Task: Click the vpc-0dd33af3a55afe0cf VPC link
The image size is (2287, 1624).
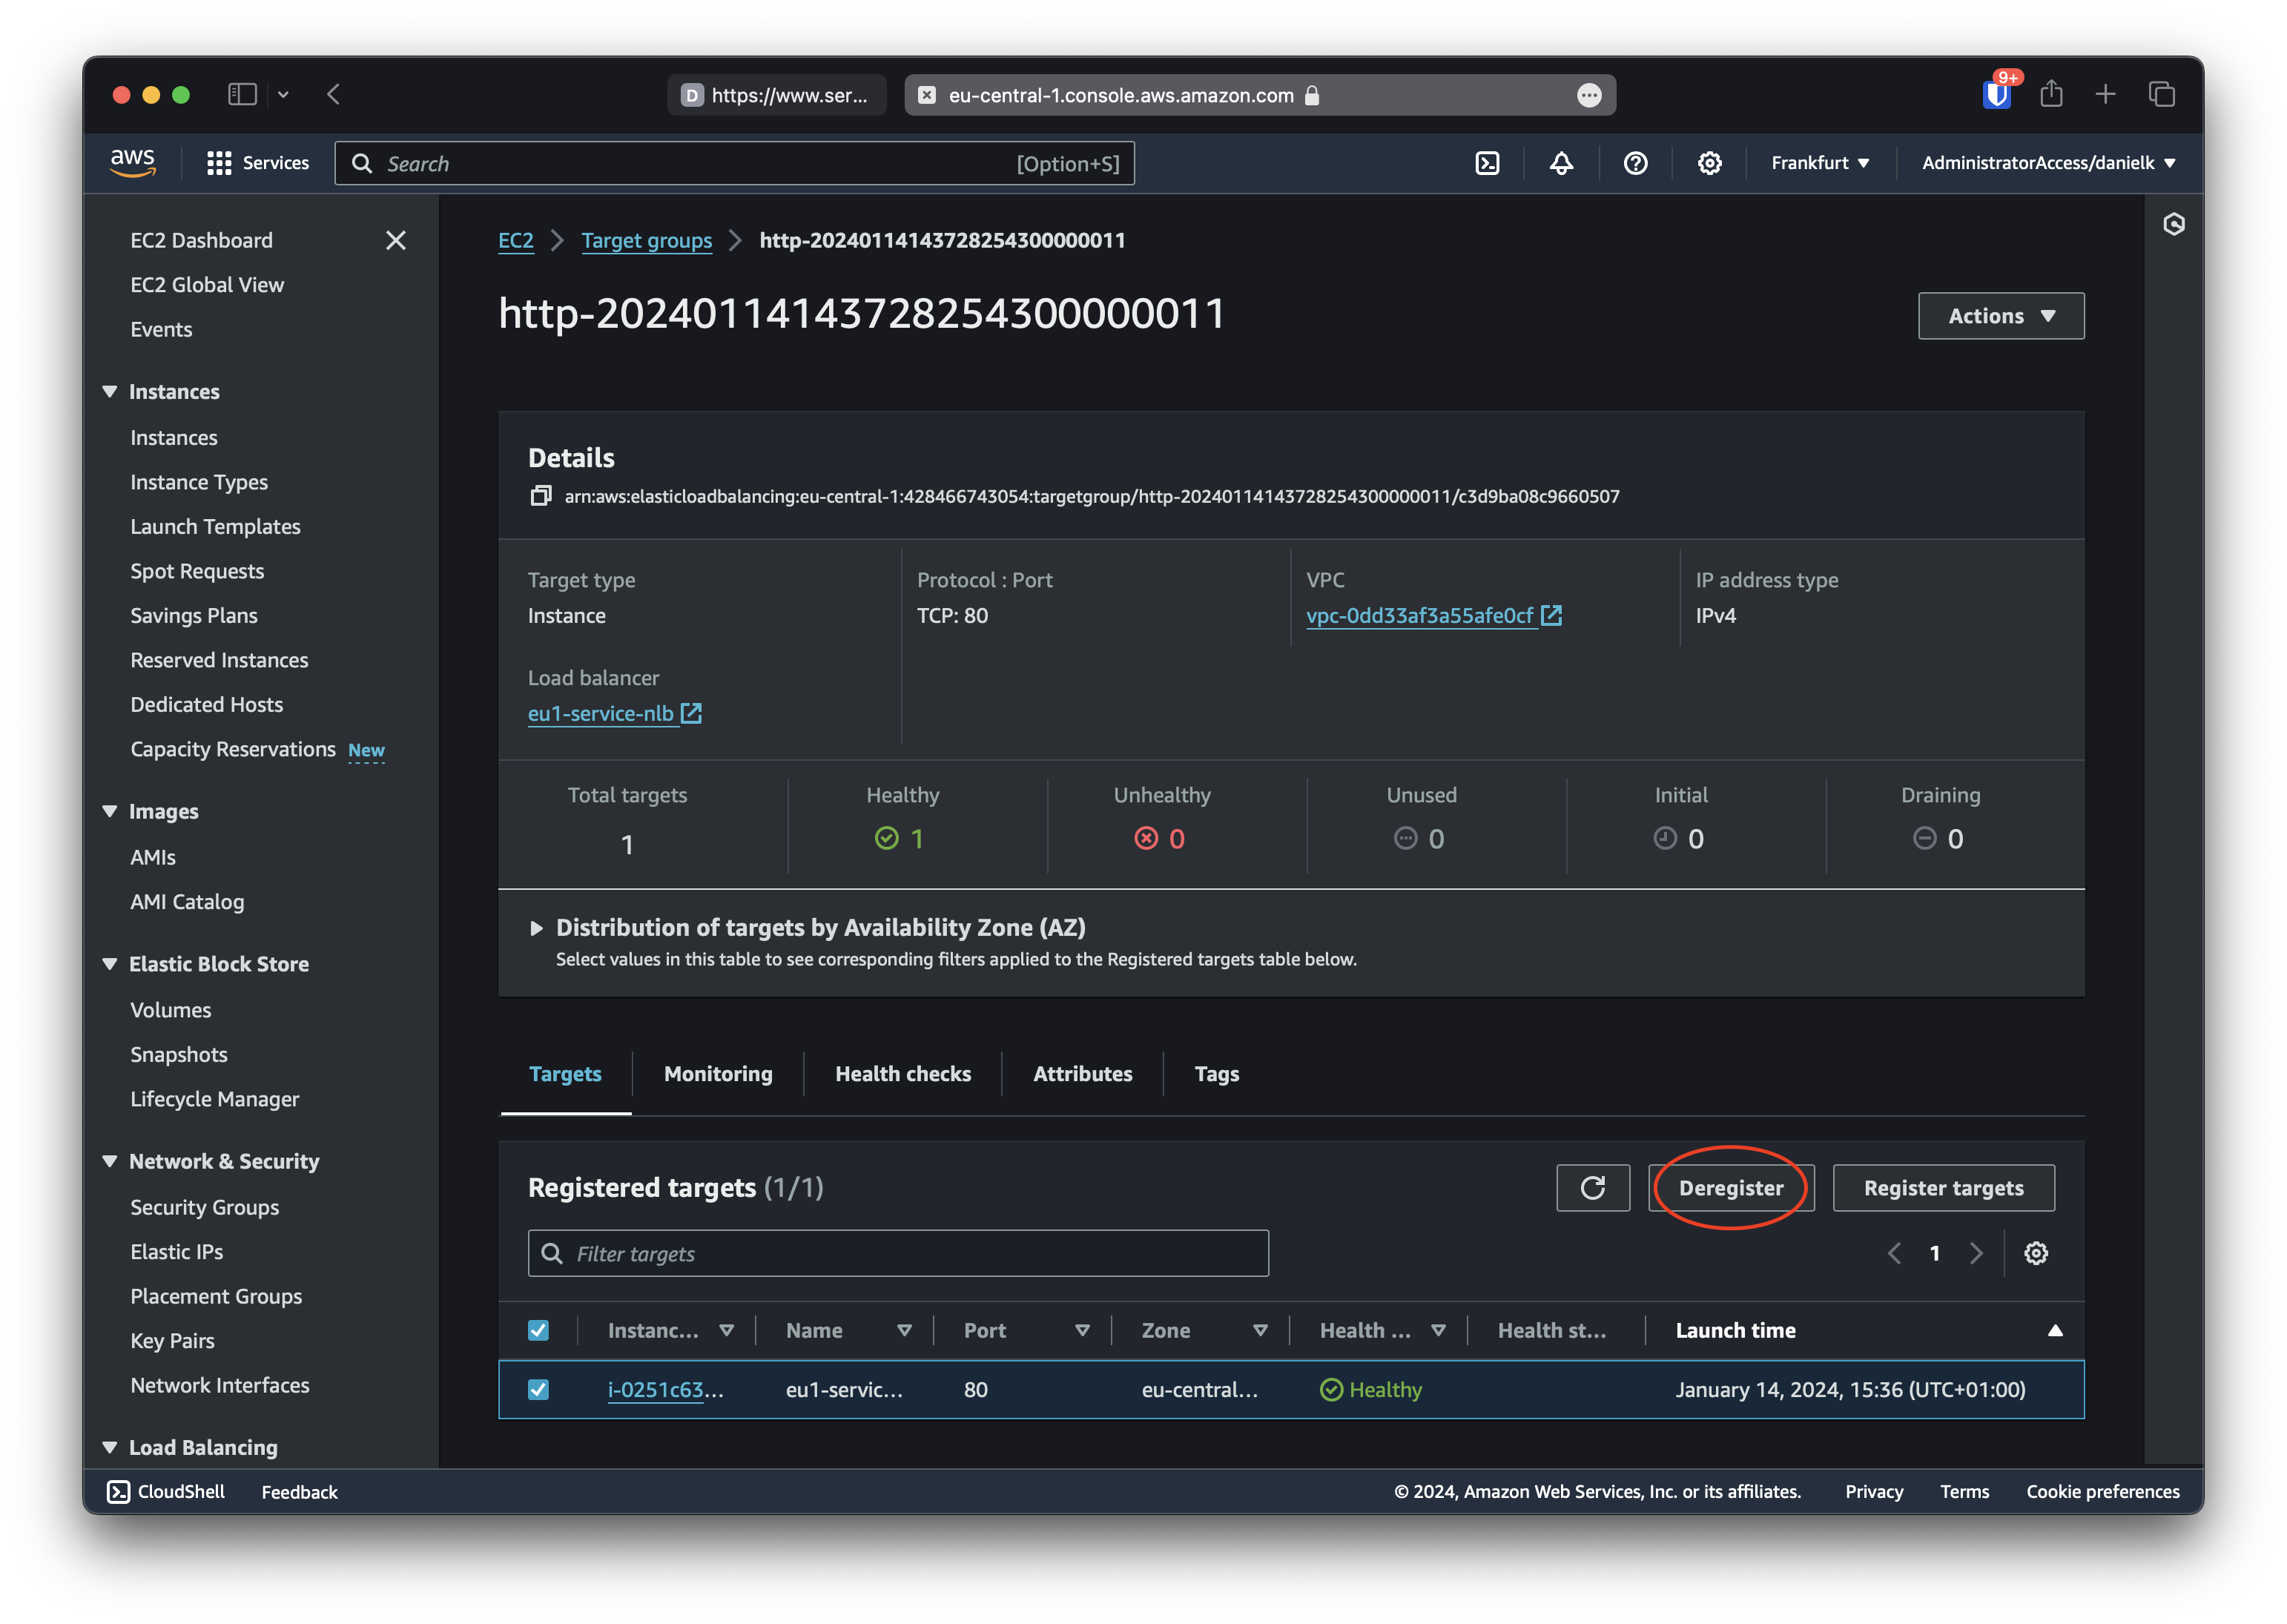Action: [1417, 613]
